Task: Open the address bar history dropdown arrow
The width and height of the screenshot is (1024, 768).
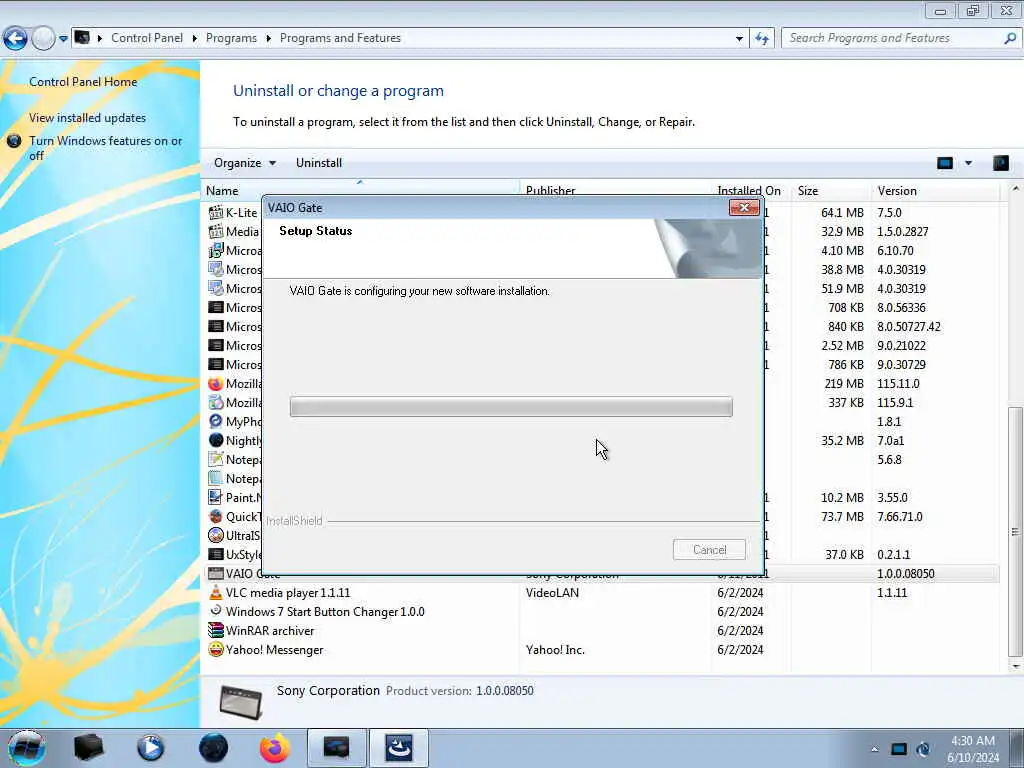Action: click(739, 39)
